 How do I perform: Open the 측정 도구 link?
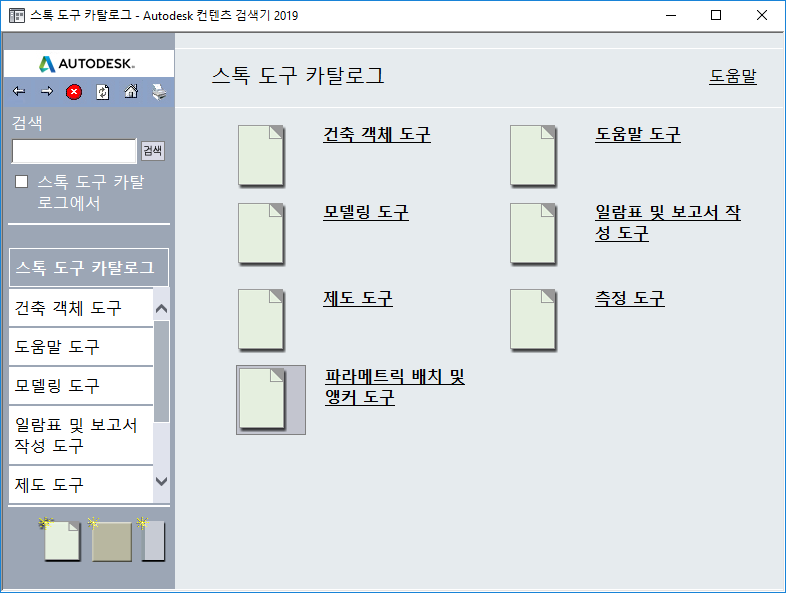(x=630, y=298)
